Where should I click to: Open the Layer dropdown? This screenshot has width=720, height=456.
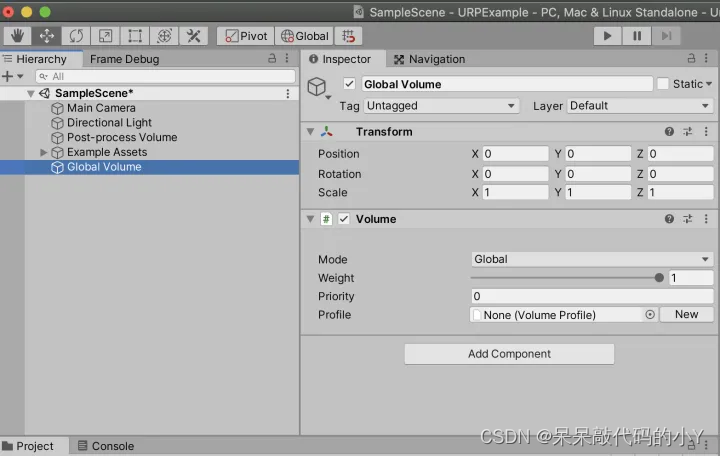pyautogui.click(x=640, y=106)
